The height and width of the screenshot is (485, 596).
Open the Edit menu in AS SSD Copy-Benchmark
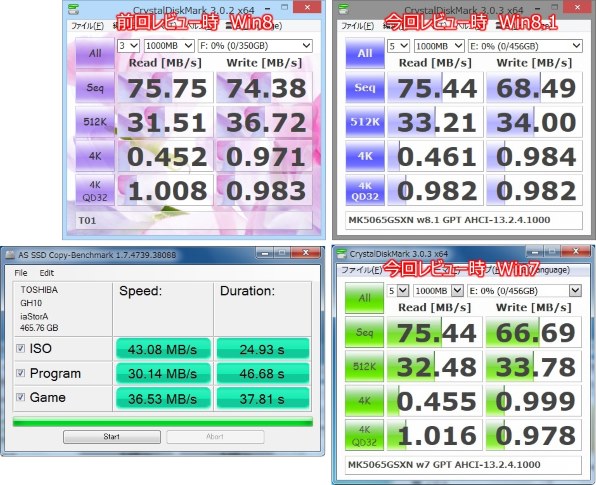point(46,273)
